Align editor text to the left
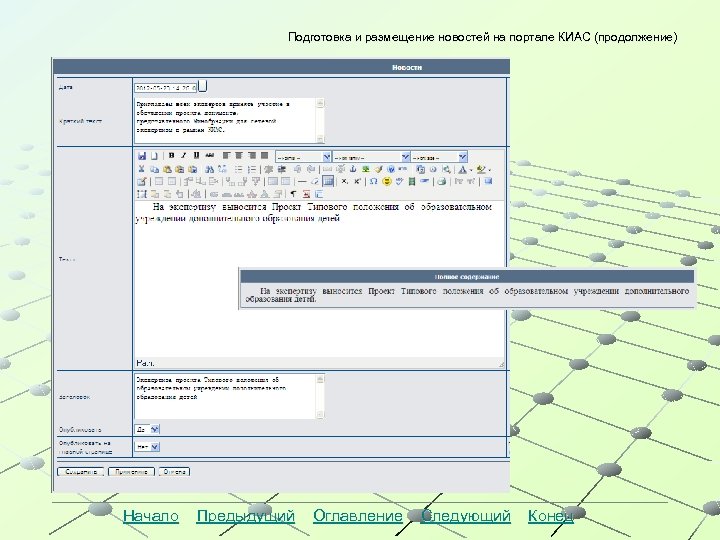Image resolution: width=720 pixels, height=540 pixels. click(226, 155)
